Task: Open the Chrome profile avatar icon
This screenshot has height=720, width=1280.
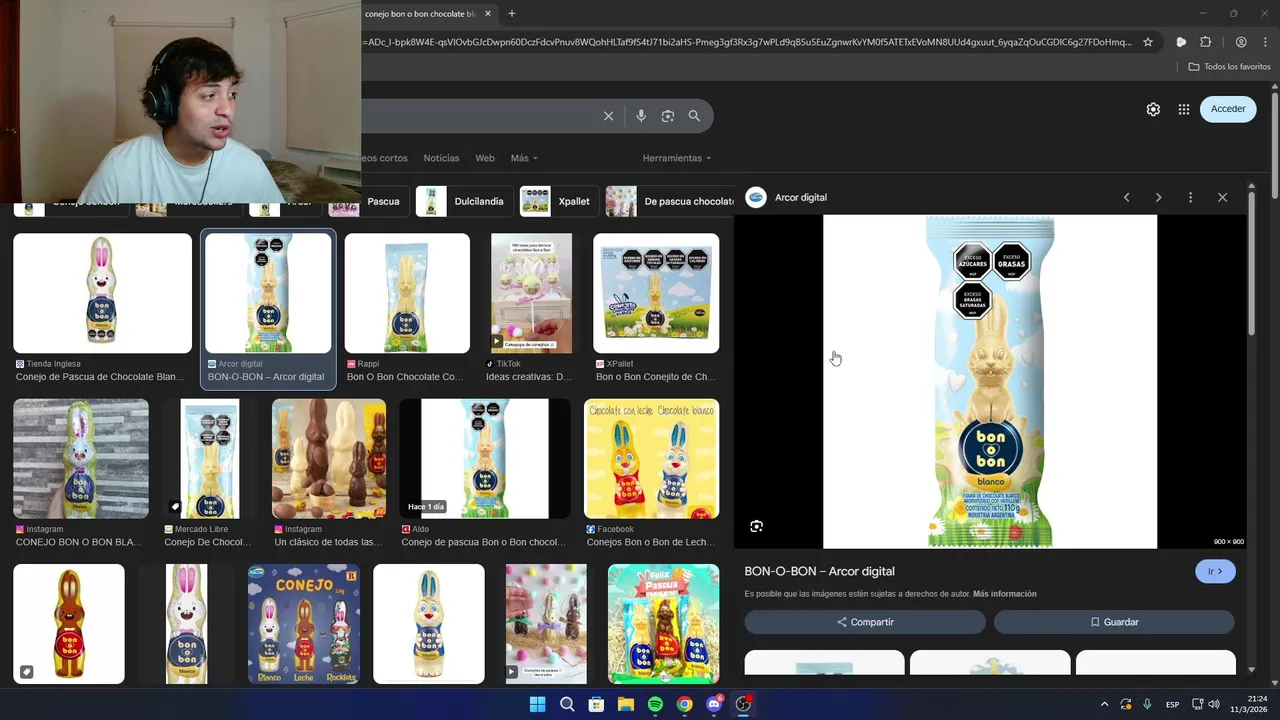Action: point(1241,42)
